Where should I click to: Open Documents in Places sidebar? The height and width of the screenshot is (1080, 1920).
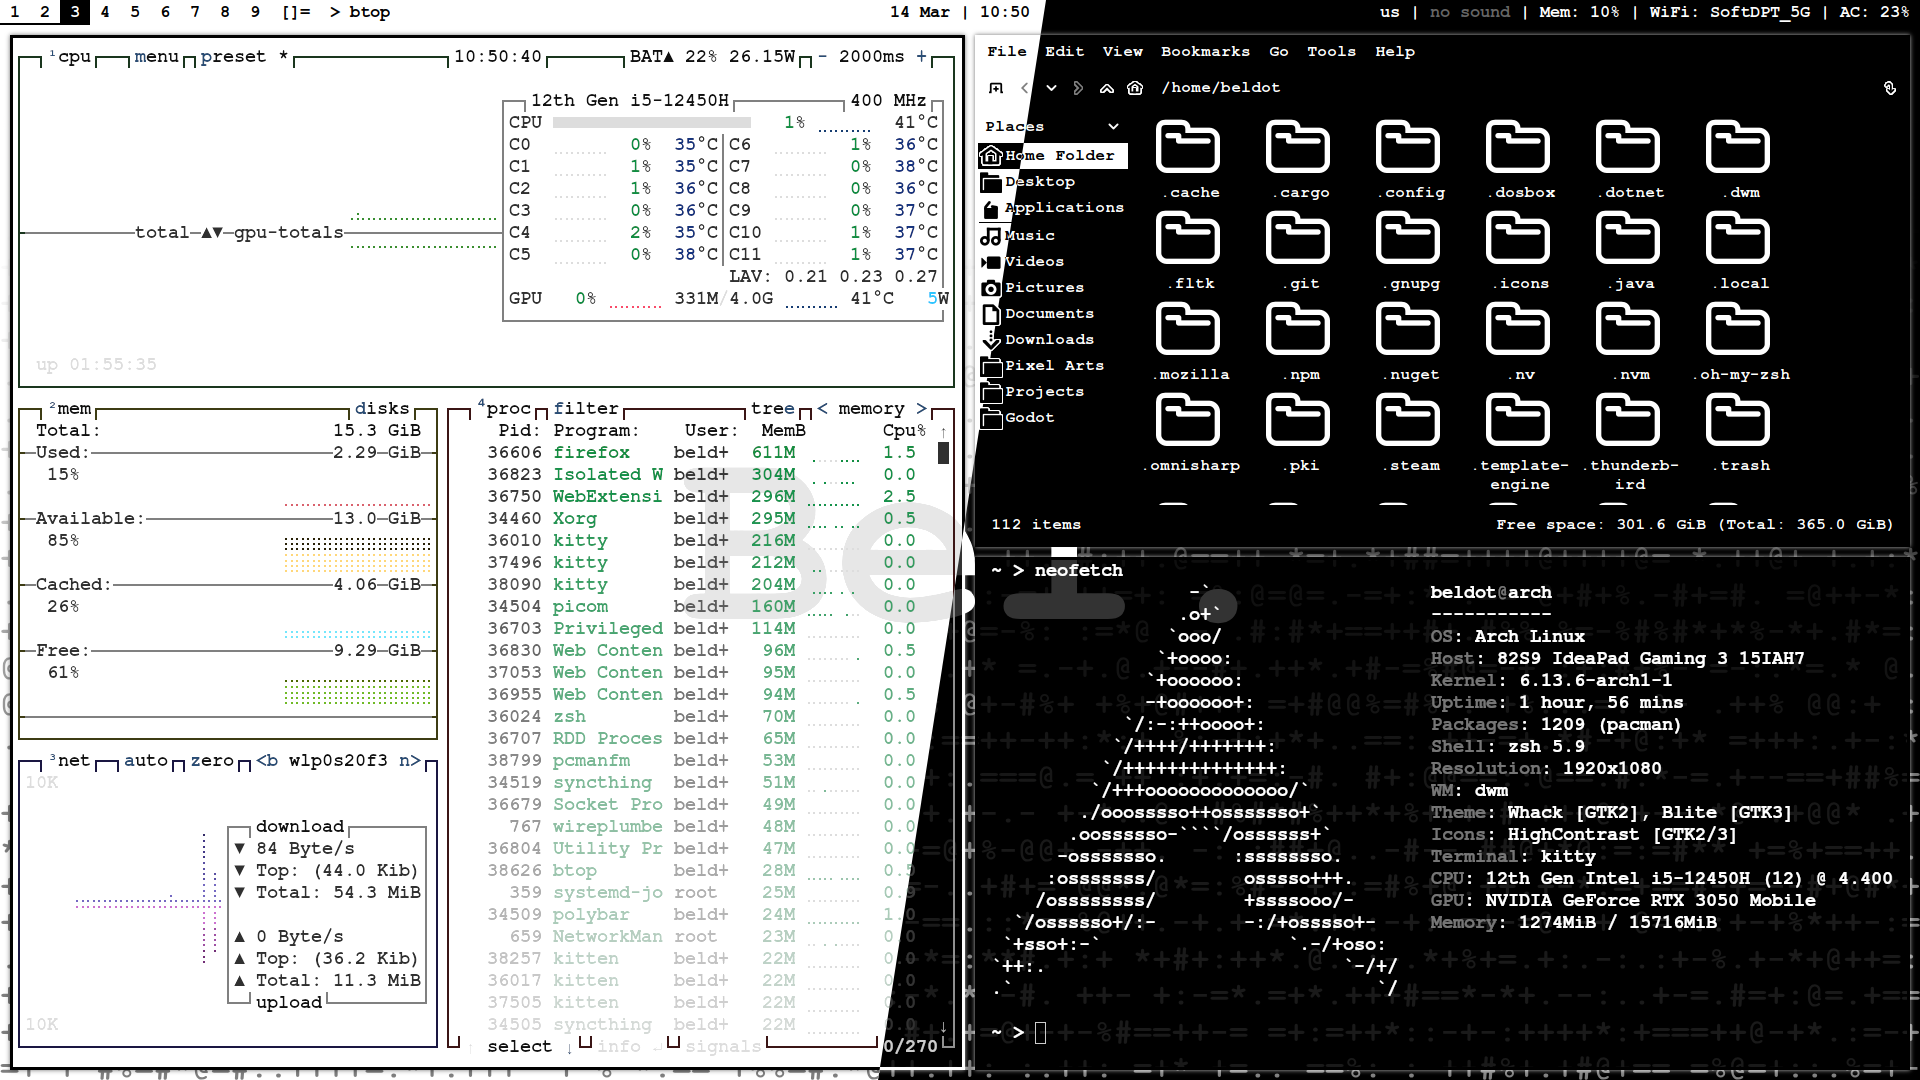pos(1053,313)
